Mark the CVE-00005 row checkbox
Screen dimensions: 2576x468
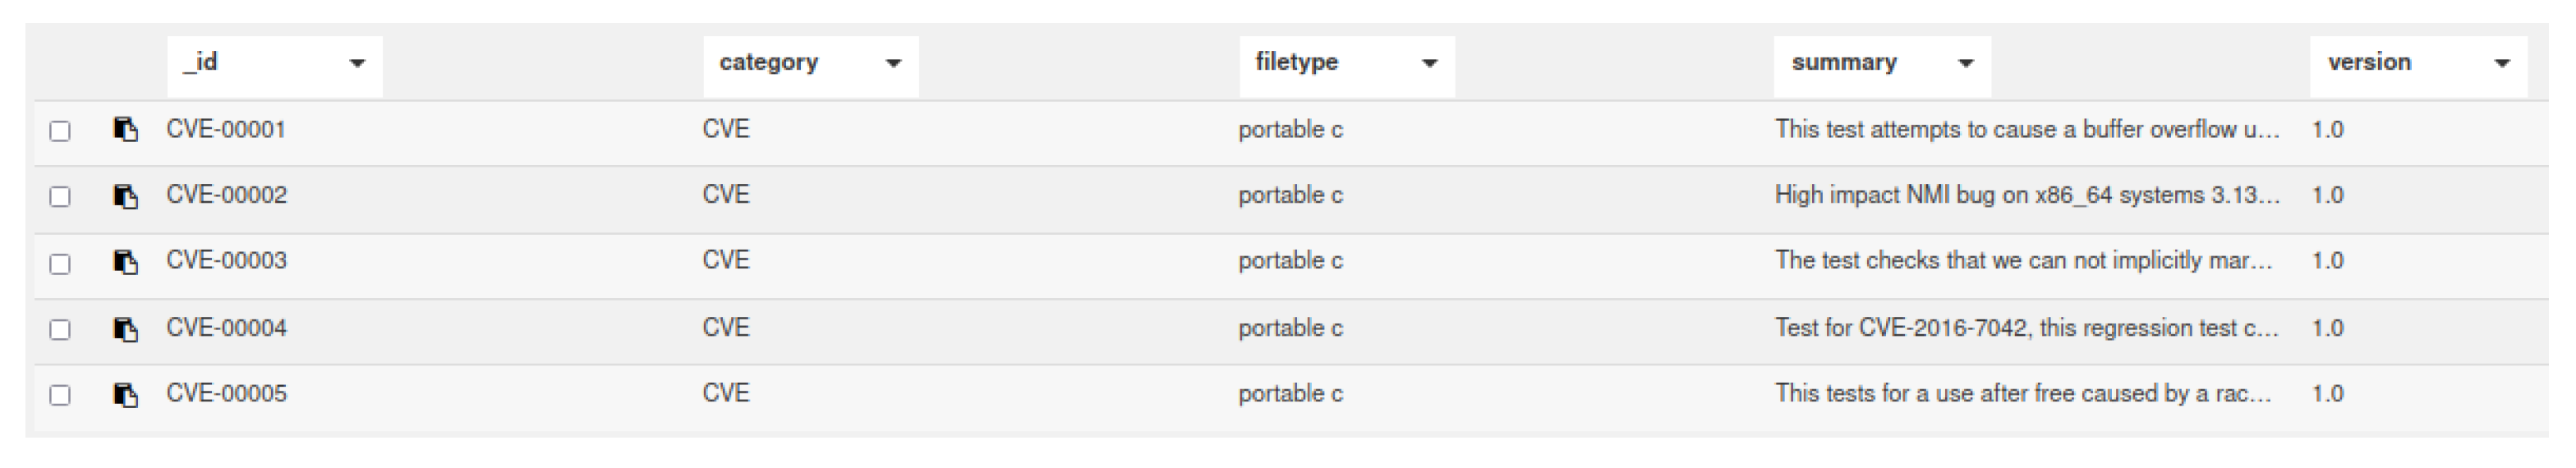(60, 396)
